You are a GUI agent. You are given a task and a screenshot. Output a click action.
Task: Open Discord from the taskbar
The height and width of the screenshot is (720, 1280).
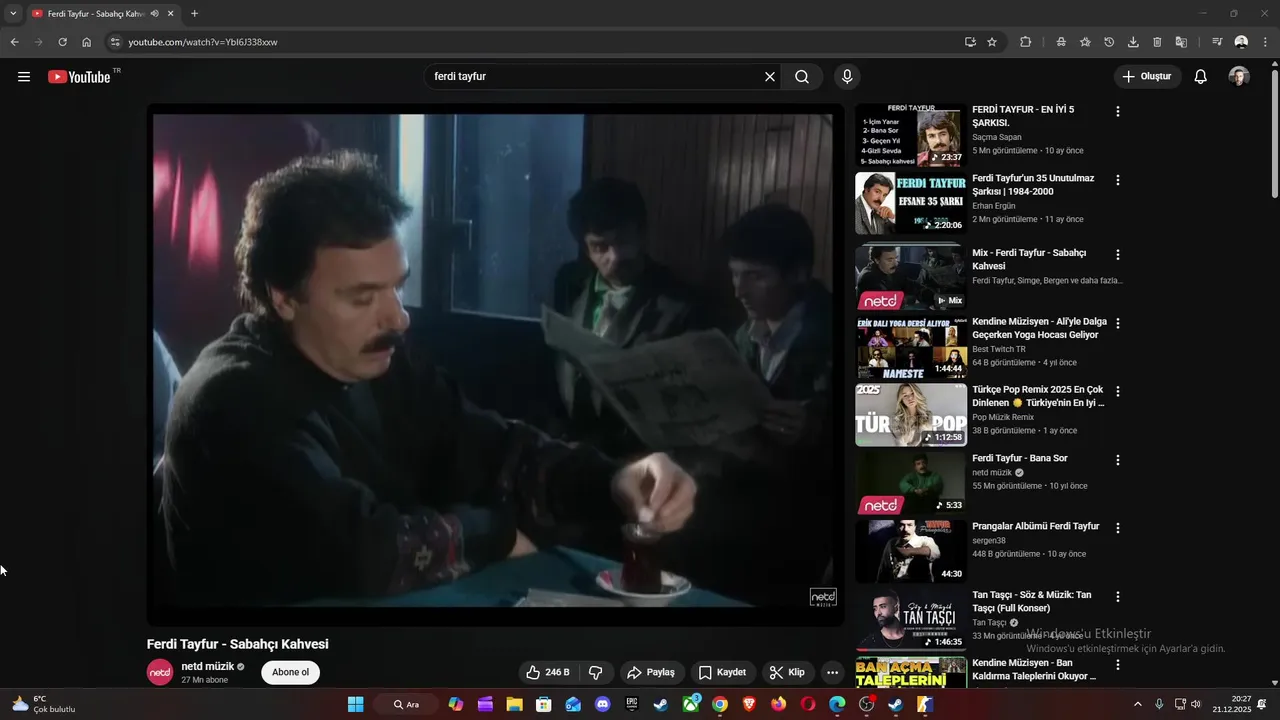point(602,704)
